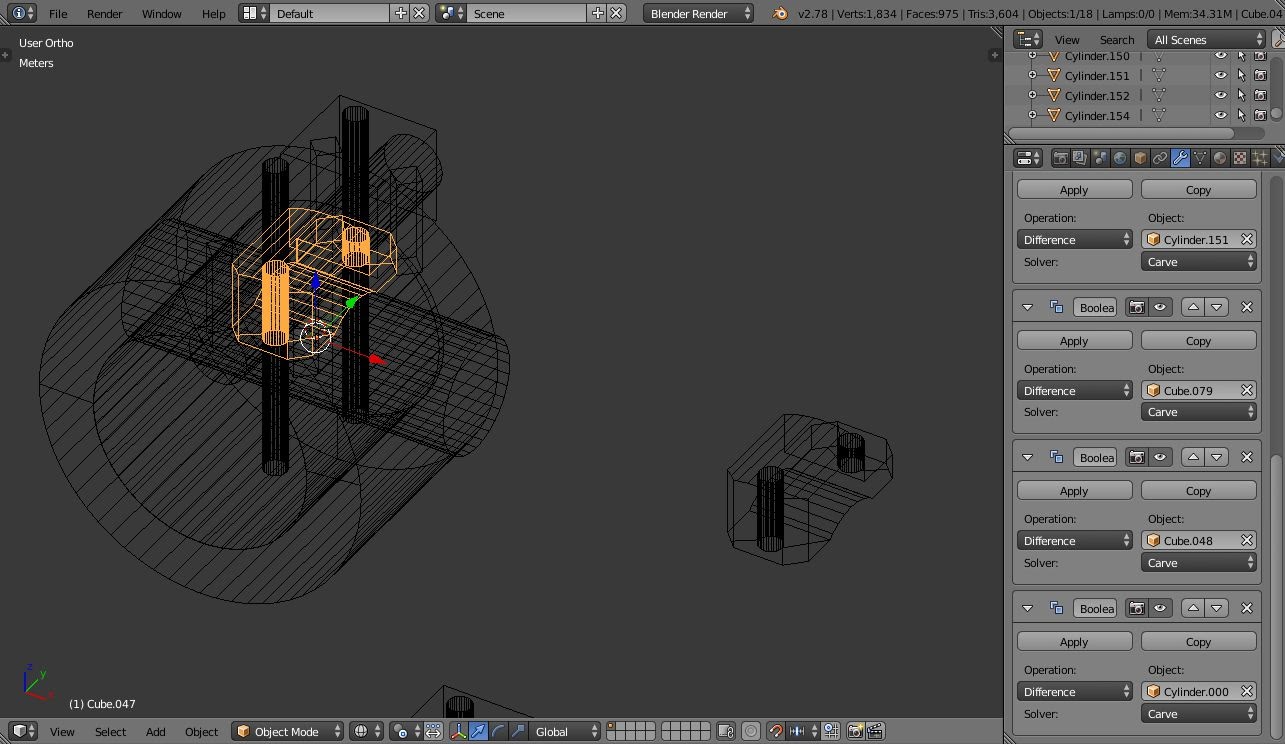Viewport: 1285px width, 744px height.
Task: Open the Mesh Data properties tab
Action: [x=1200, y=158]
